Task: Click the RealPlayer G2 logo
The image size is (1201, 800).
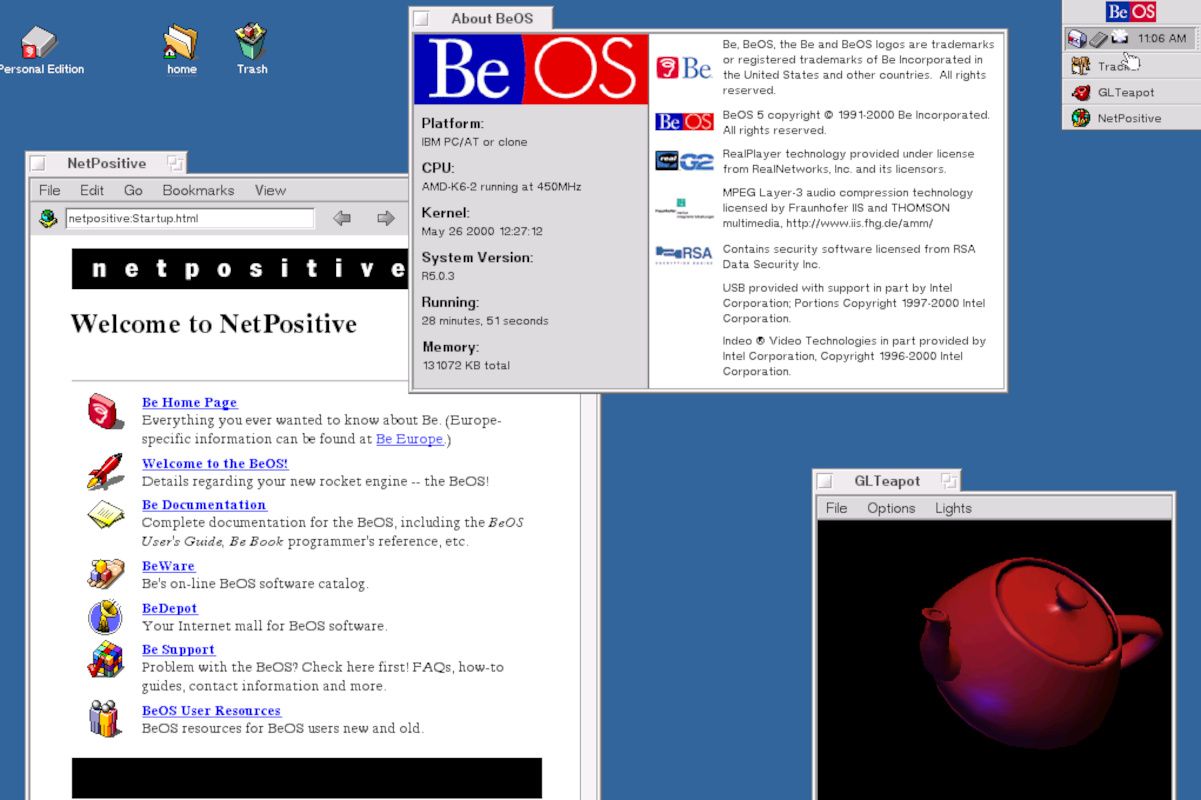Action: coord(684,161)
